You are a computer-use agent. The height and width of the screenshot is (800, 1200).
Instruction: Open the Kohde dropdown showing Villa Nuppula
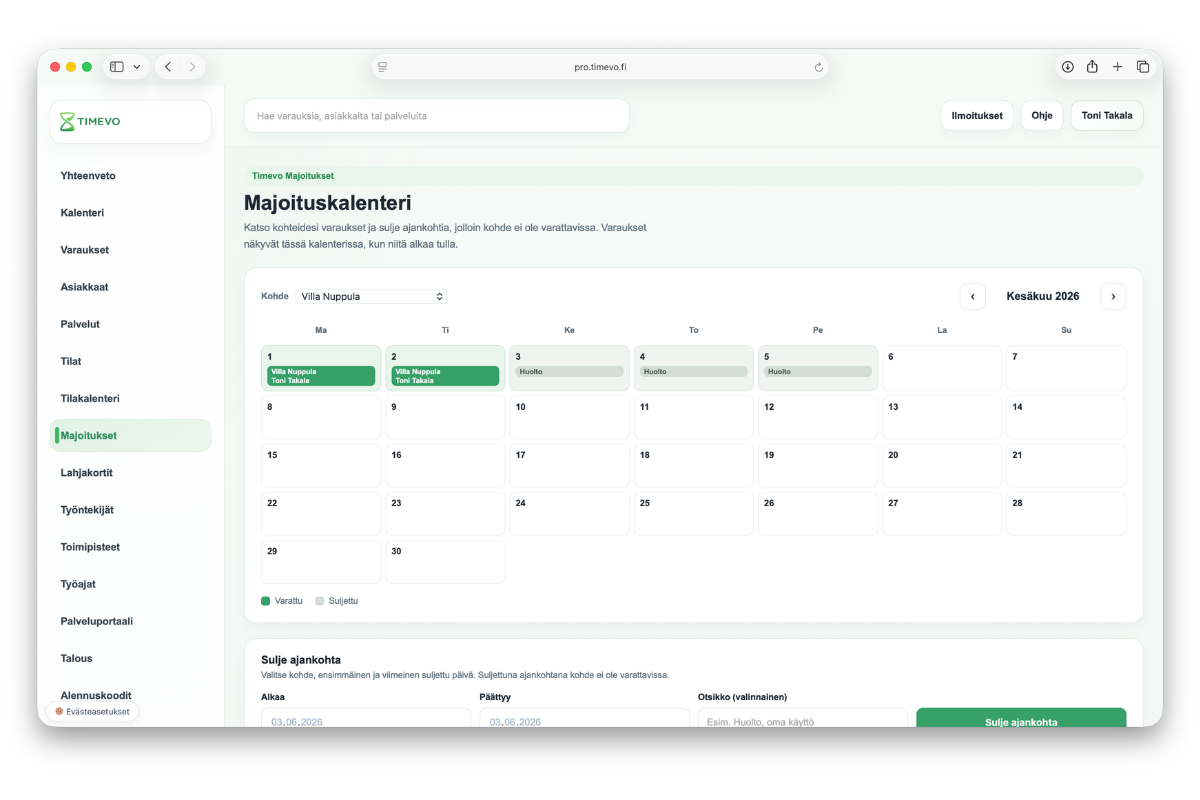371,297
